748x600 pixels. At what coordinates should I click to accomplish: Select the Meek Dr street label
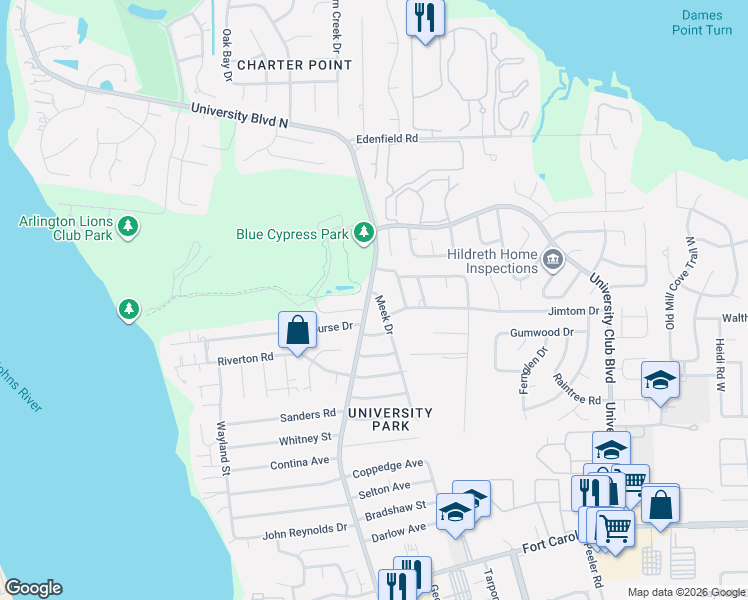[384, 315]
